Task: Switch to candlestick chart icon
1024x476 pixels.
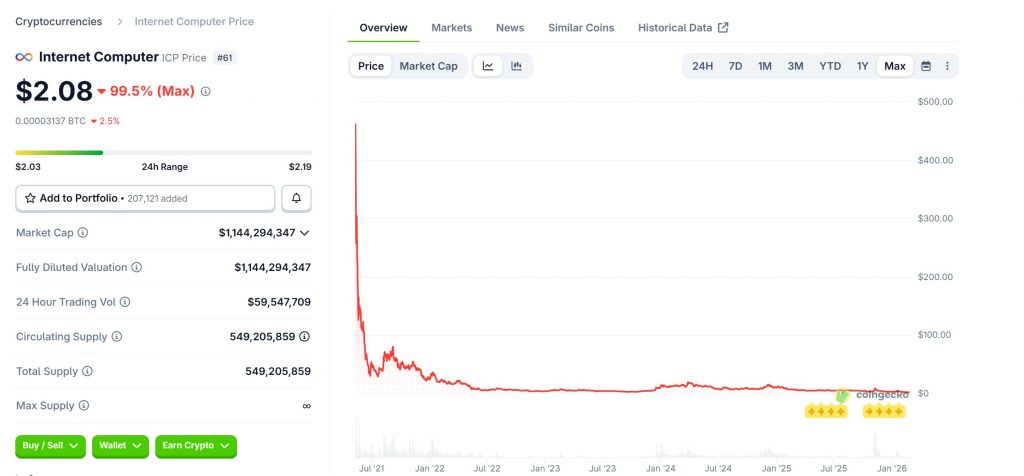Action: [517, 66]
